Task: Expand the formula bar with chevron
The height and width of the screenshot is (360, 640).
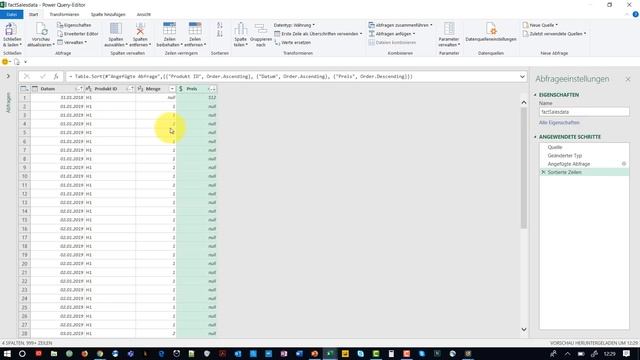Action: [522, 76]
